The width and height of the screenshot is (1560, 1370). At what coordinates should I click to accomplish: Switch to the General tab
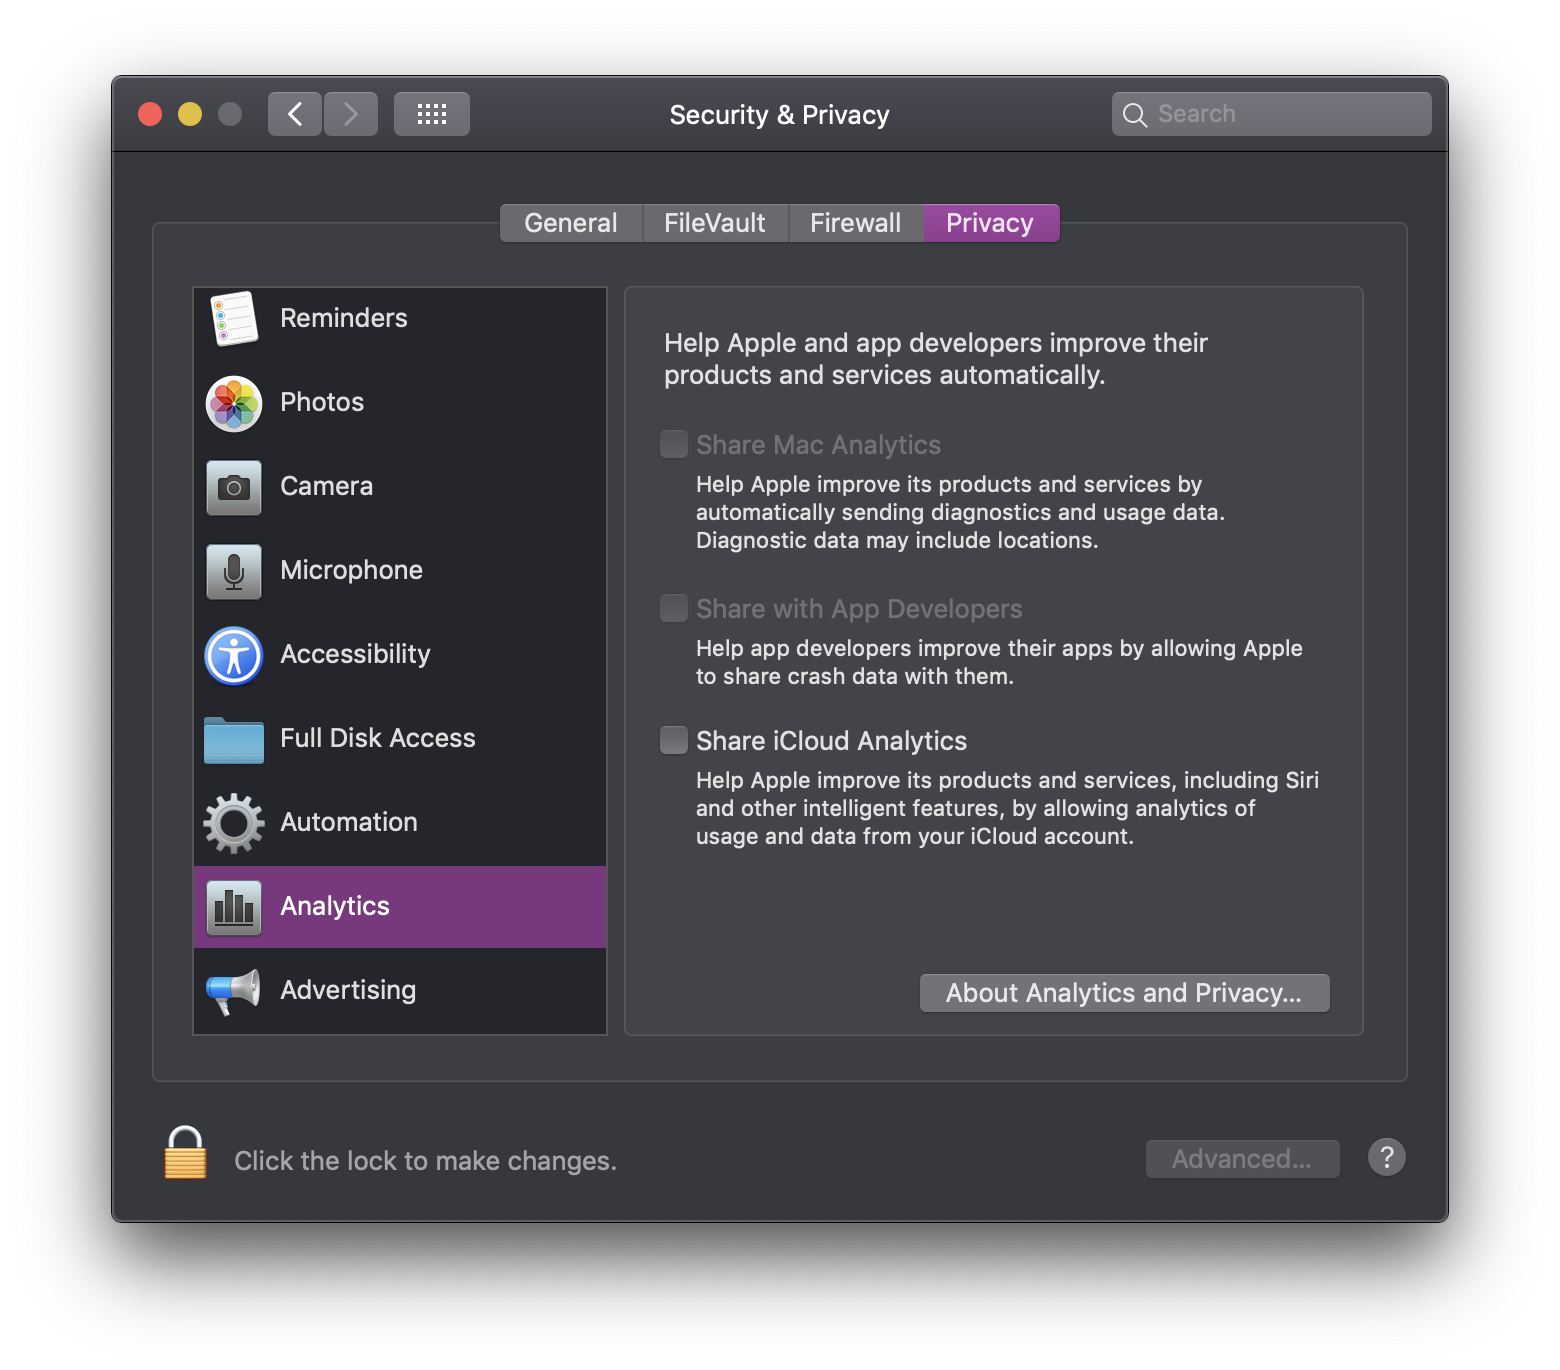(571, 223)
